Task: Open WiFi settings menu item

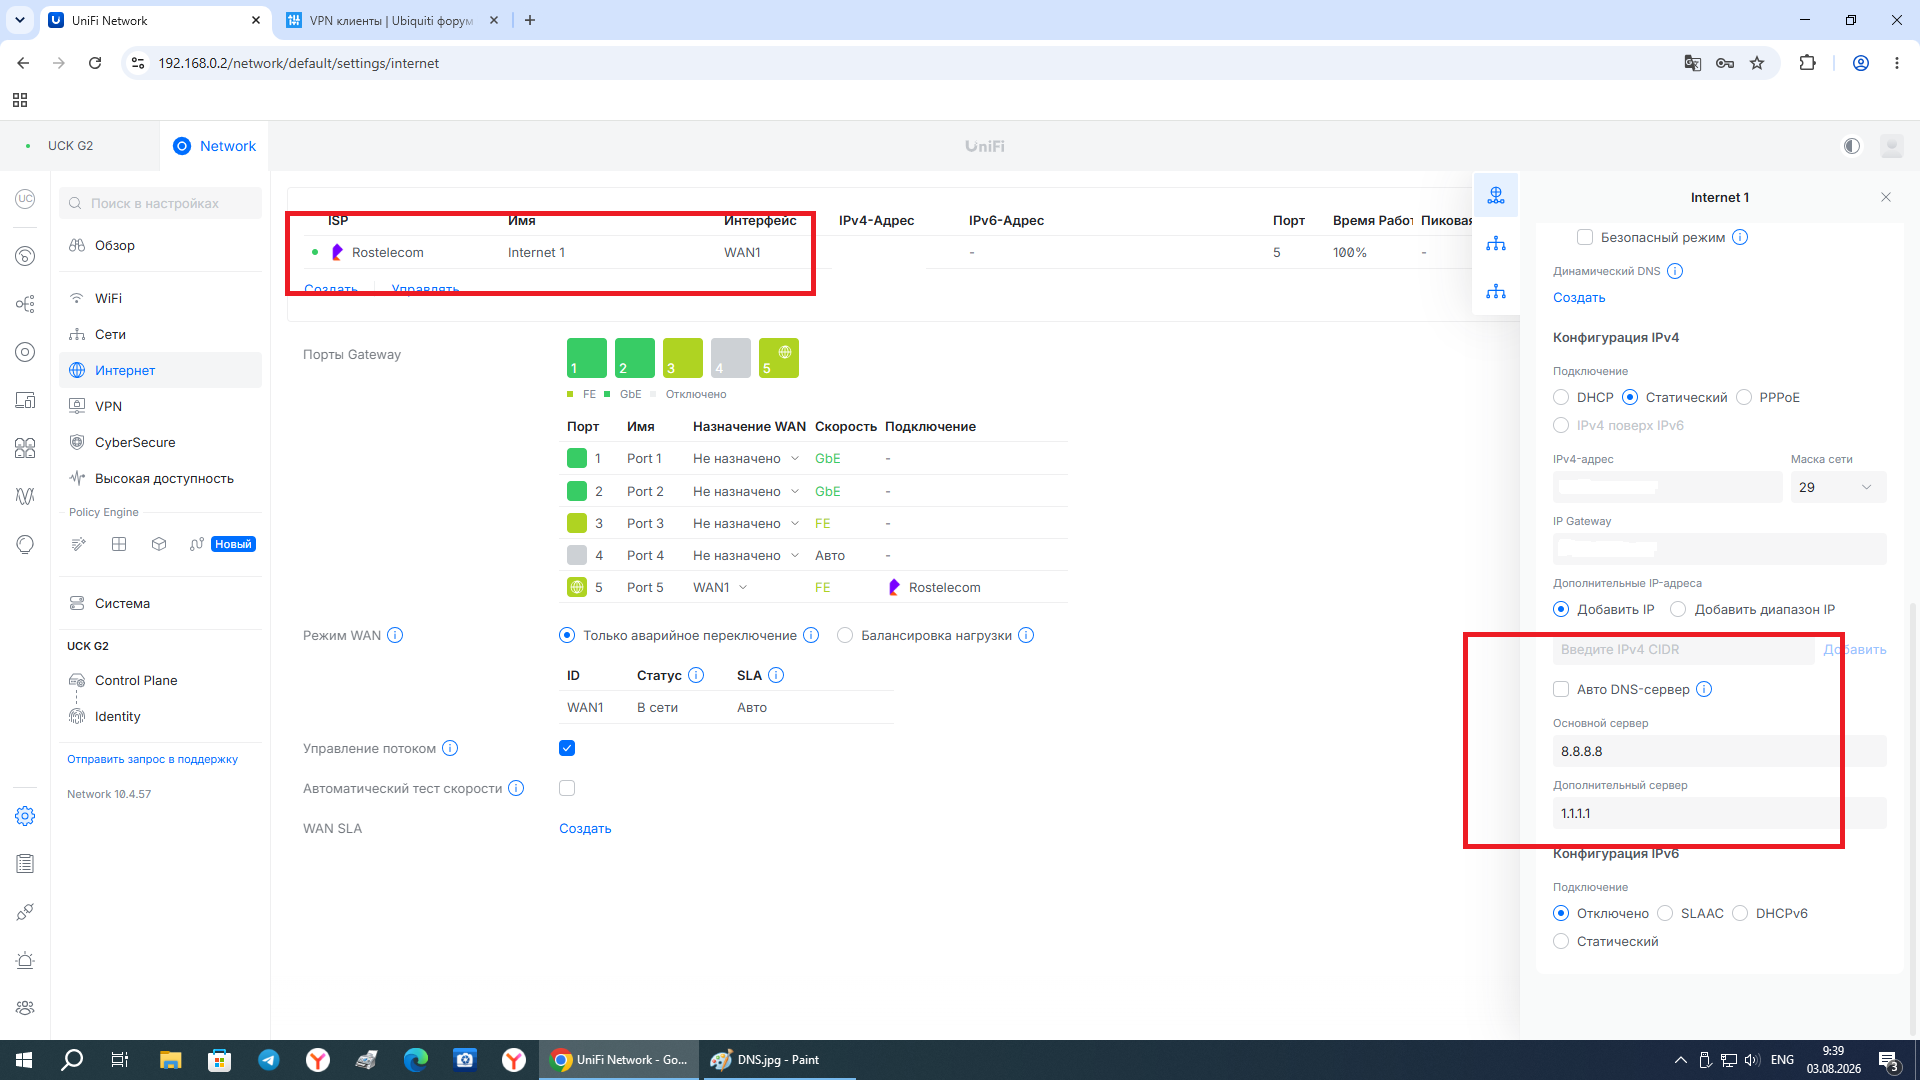Action: click(160, 298)
